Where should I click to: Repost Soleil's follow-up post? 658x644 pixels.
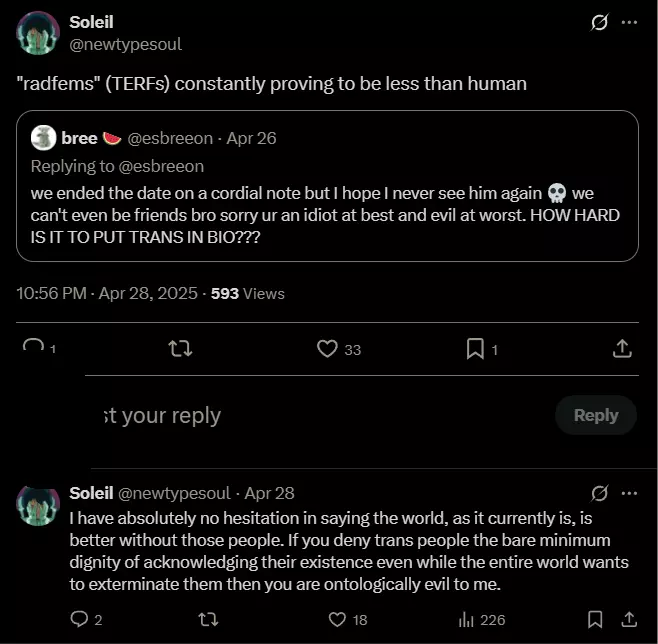click(208, 619)
